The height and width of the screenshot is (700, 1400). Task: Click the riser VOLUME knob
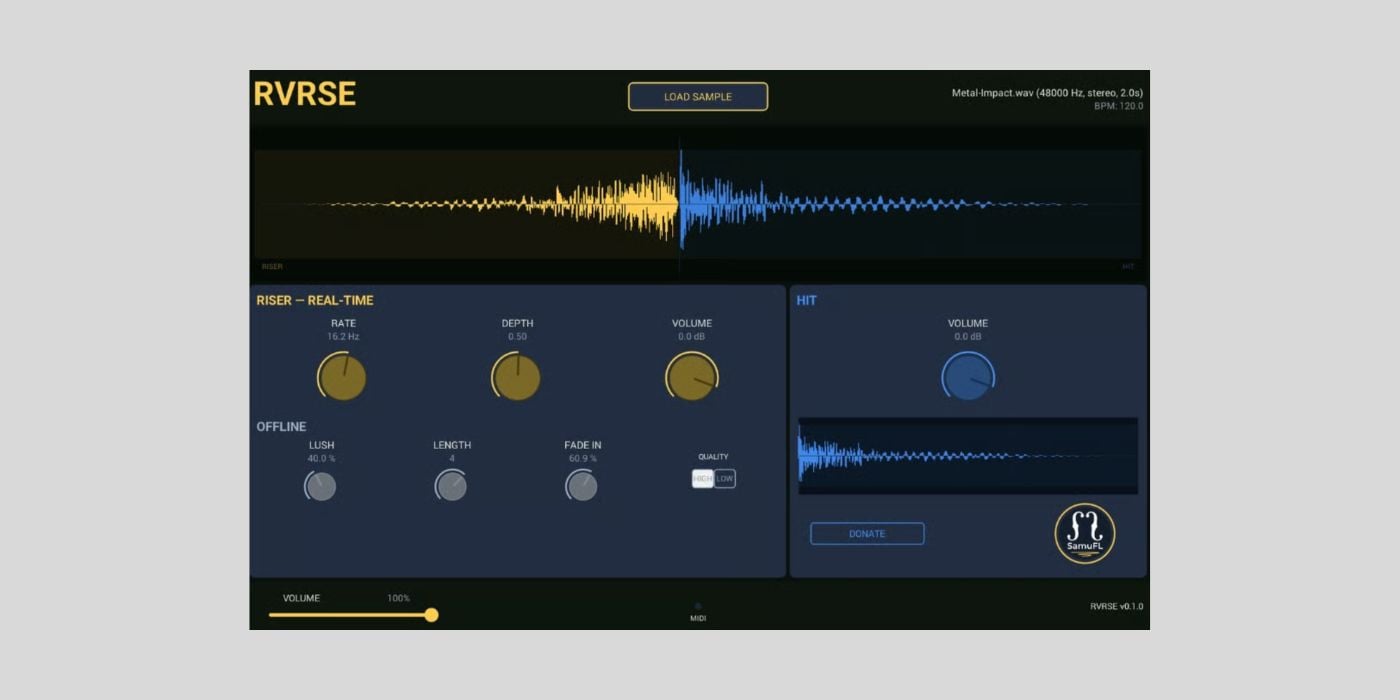click(691, 377)
